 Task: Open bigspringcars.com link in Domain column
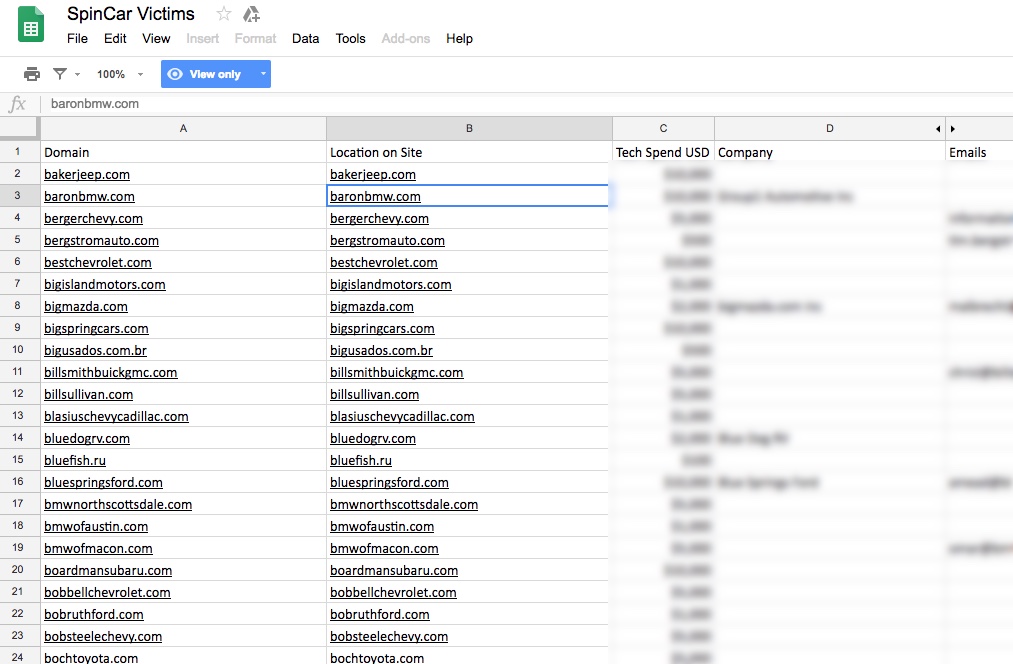(x=96, y=328)
